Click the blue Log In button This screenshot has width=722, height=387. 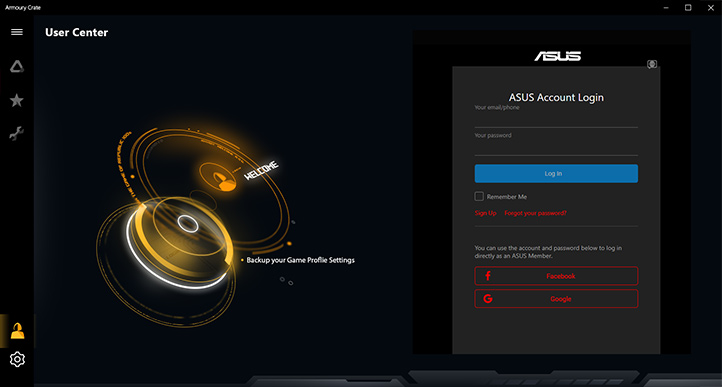coord(556,174)
